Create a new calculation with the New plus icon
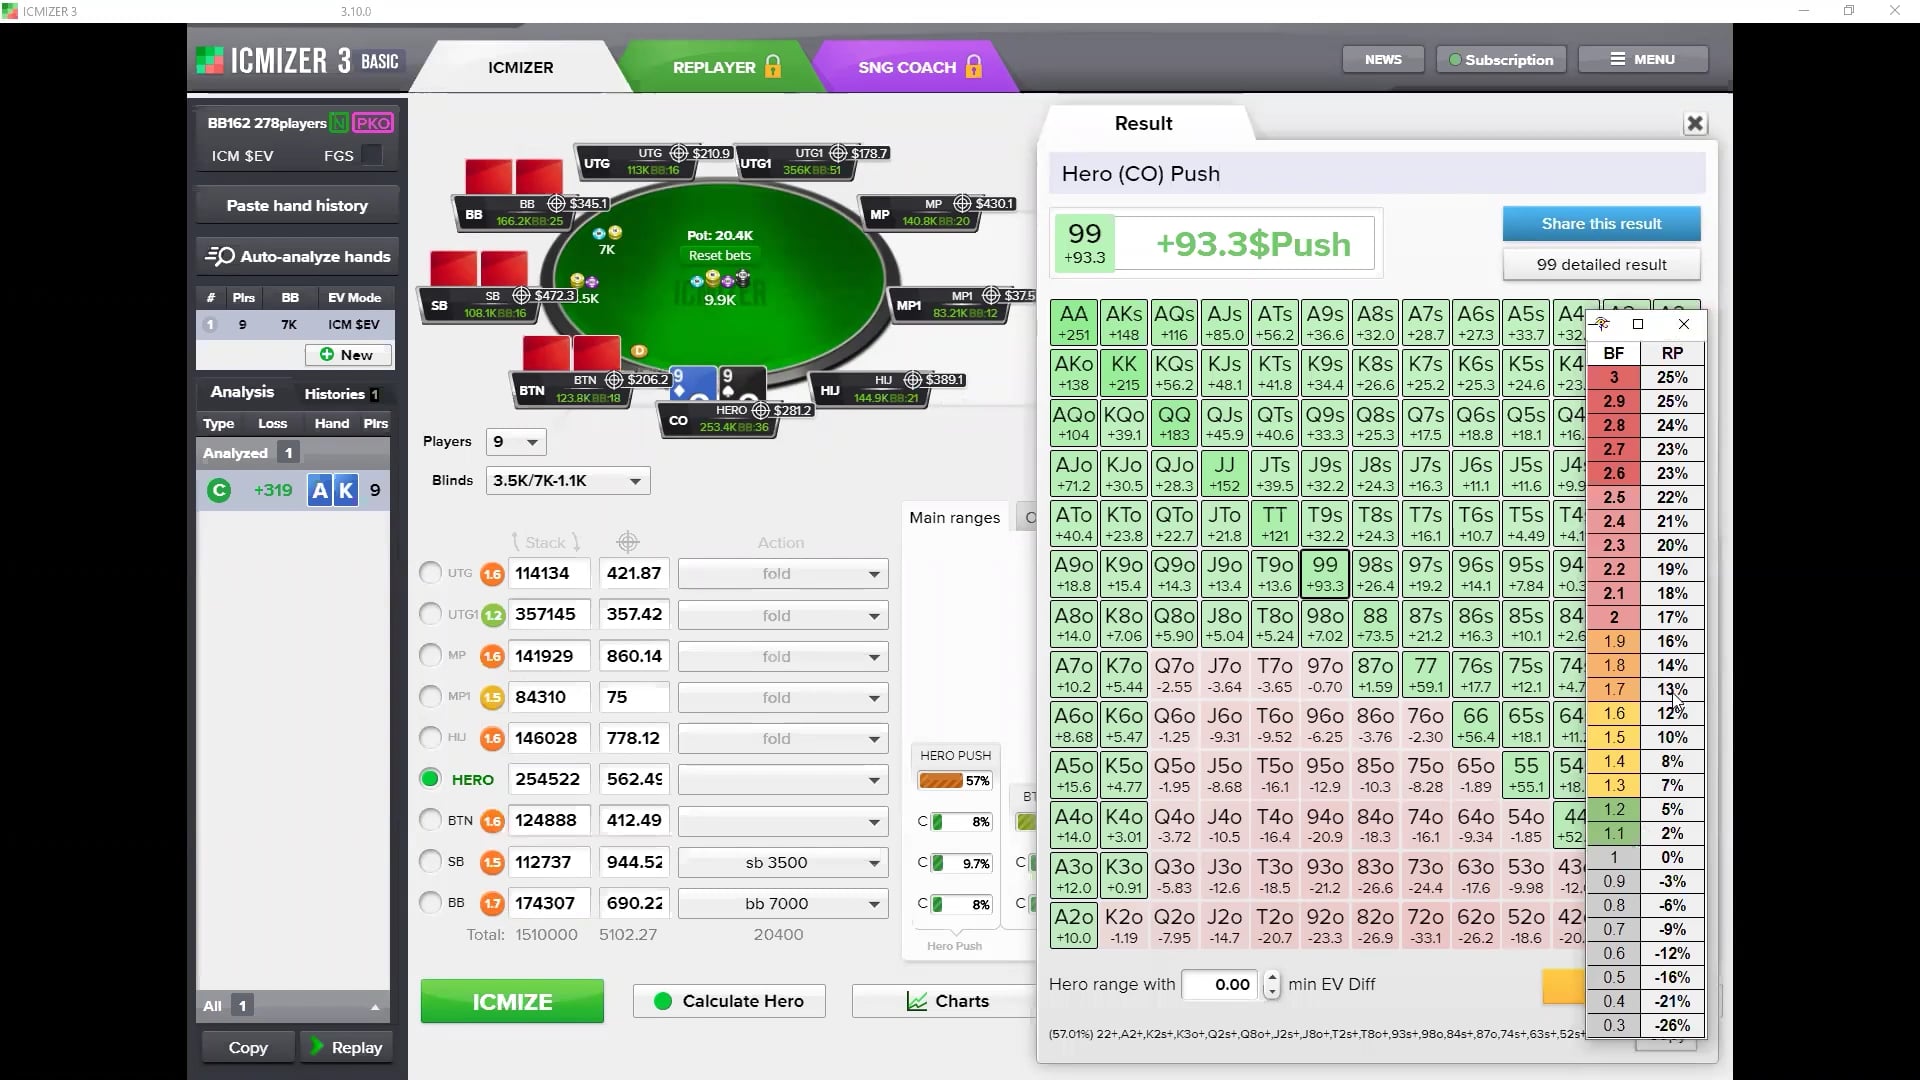Image resolution: width=1920 pixels, height=1080 pixels. pos(329,355)
